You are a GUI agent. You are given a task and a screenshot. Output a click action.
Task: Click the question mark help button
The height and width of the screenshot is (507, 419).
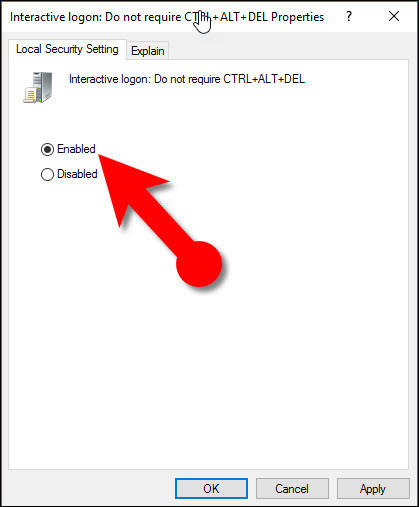(x=349, y=16)
